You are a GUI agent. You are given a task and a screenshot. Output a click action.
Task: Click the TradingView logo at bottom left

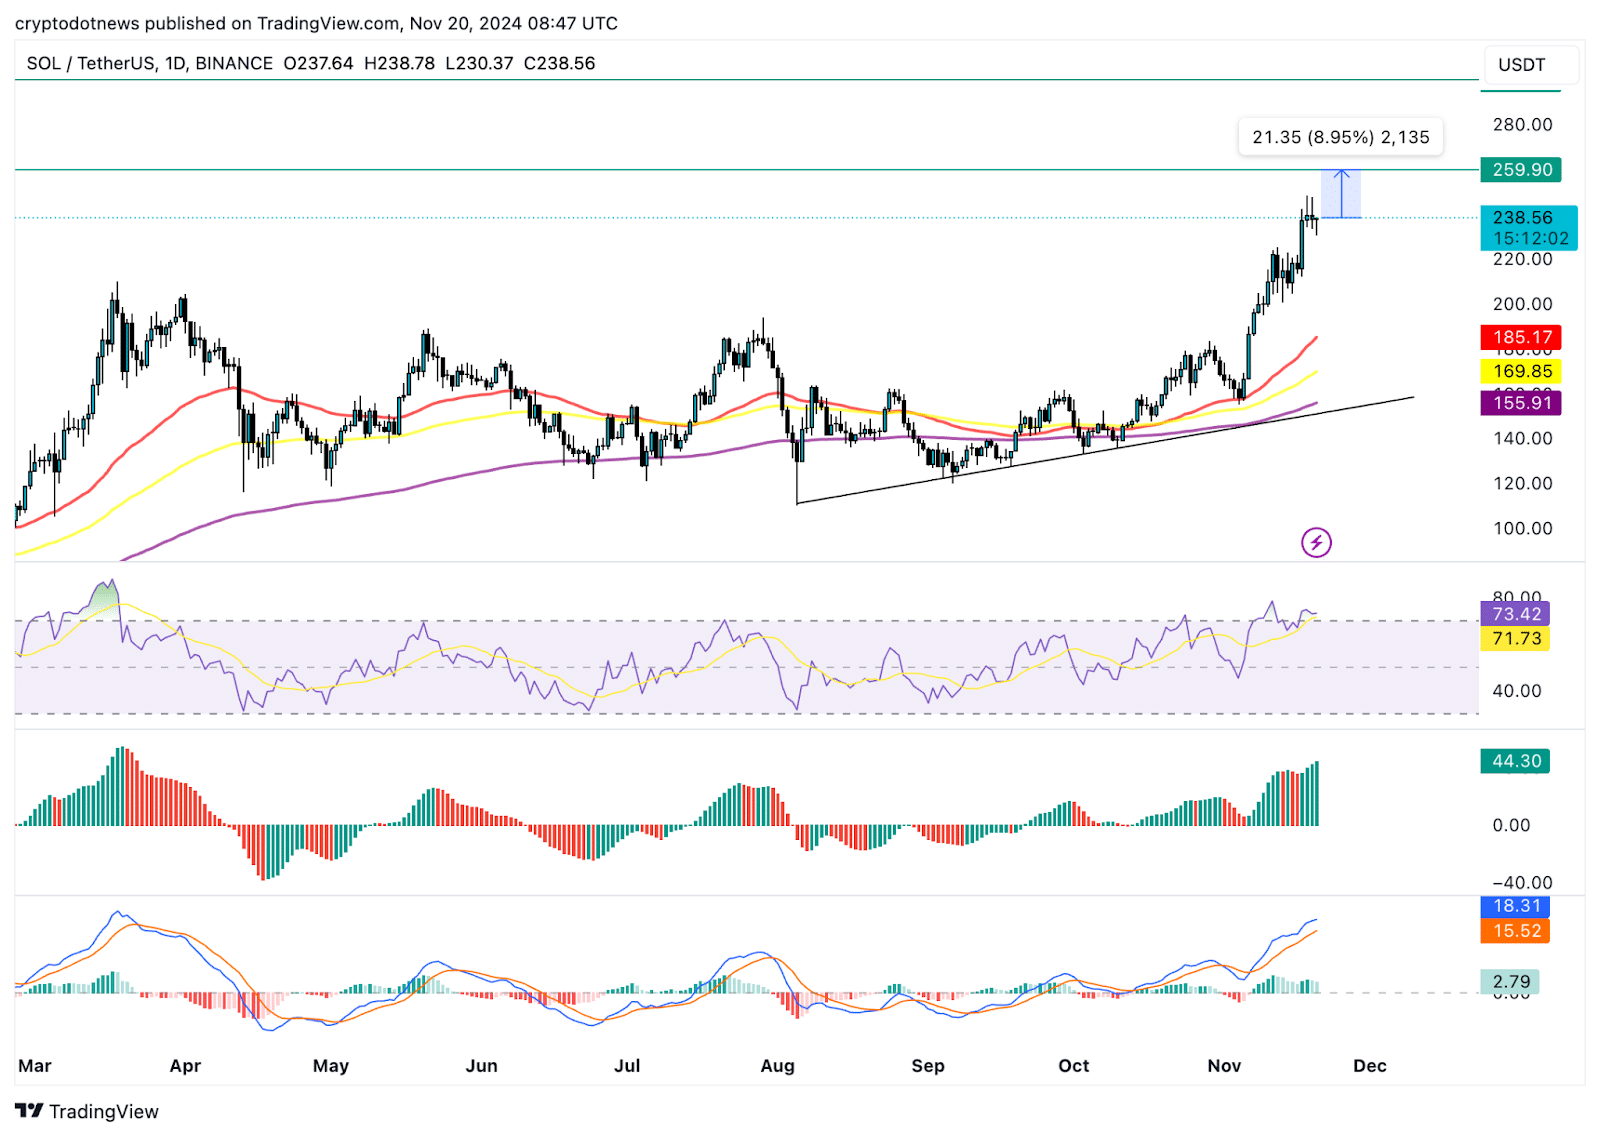click(x=87, y=1111)
